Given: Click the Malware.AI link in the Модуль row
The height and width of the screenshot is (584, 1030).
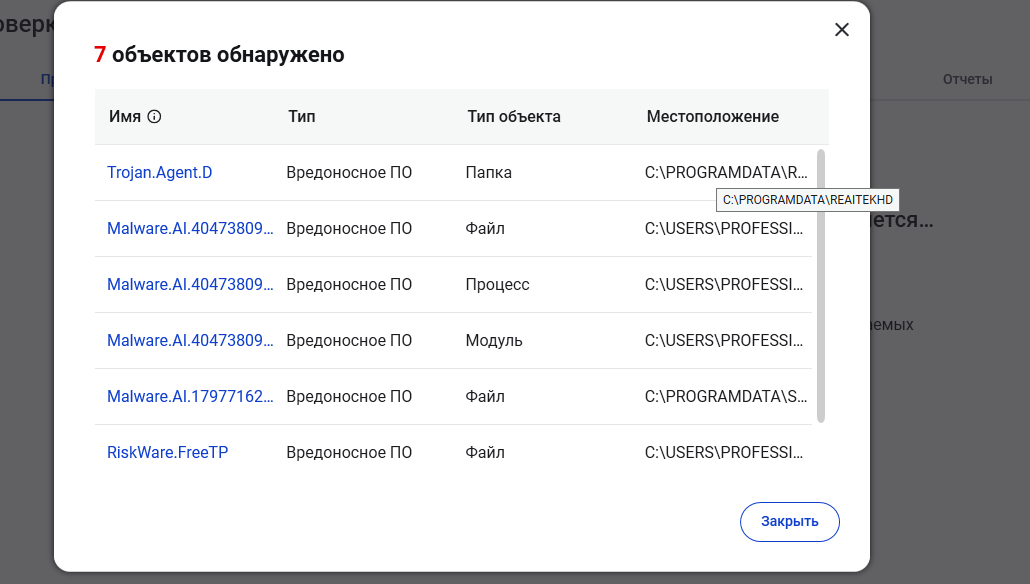Looking at the screenshot, I should (190, 340).
